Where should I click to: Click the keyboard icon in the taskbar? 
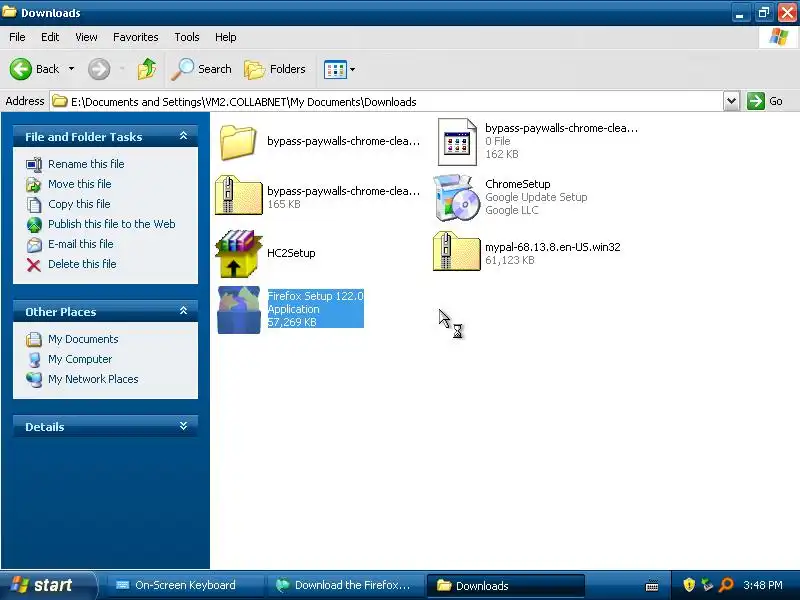point(652,586)
